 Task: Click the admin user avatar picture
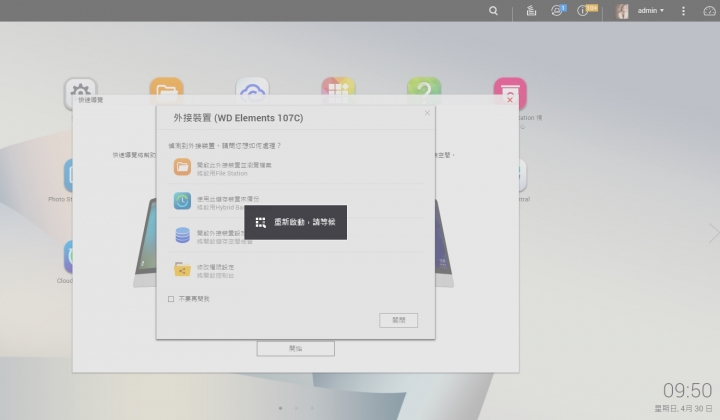622,11
